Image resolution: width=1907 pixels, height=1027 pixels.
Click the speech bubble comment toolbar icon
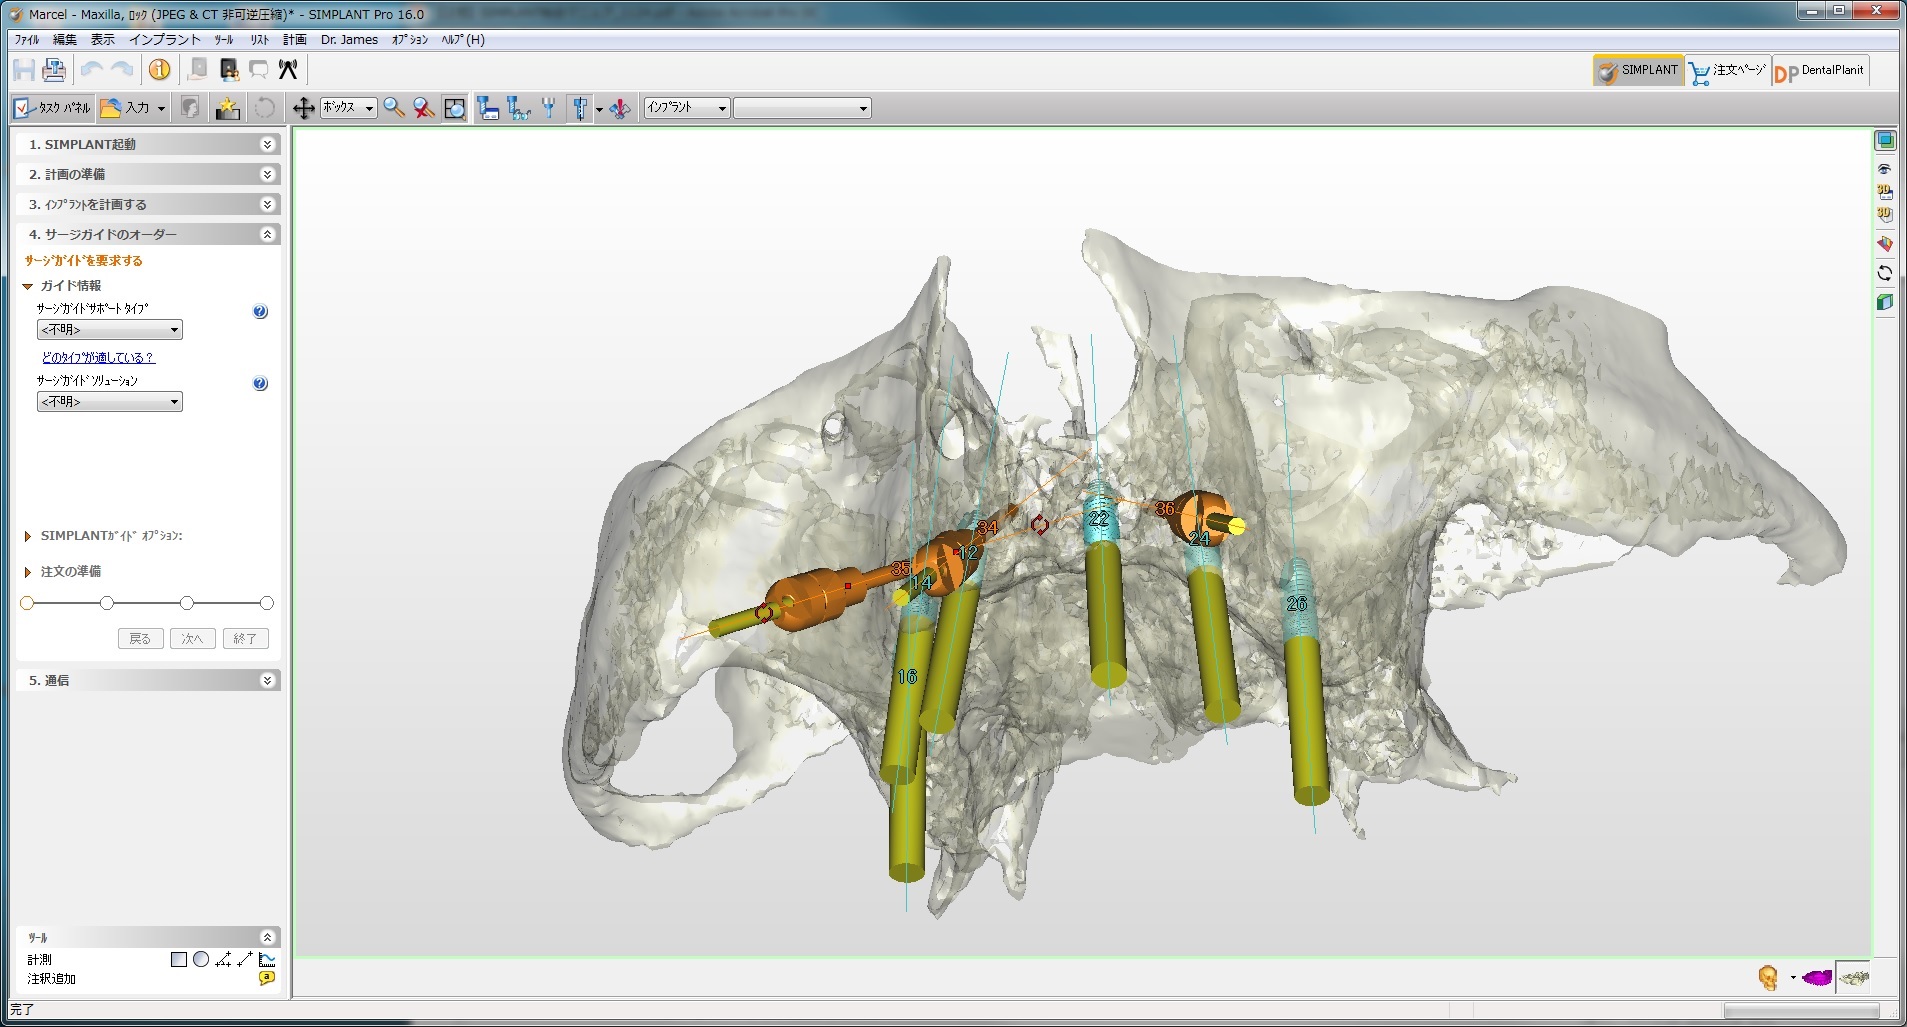pyautogui.click(x=259, y=70)
